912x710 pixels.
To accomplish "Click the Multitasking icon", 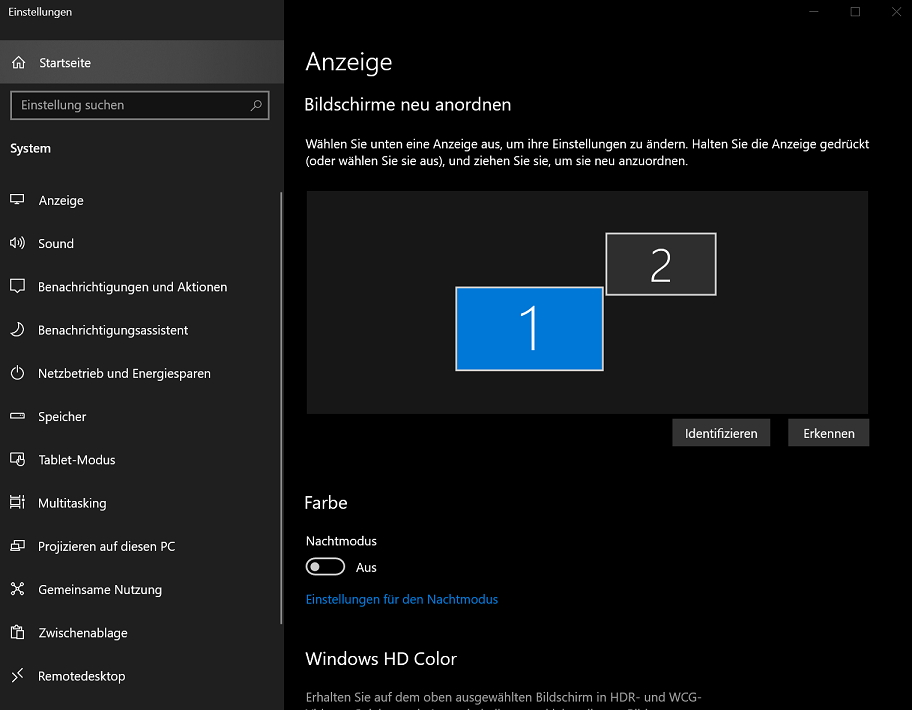I will coord(17,502).
